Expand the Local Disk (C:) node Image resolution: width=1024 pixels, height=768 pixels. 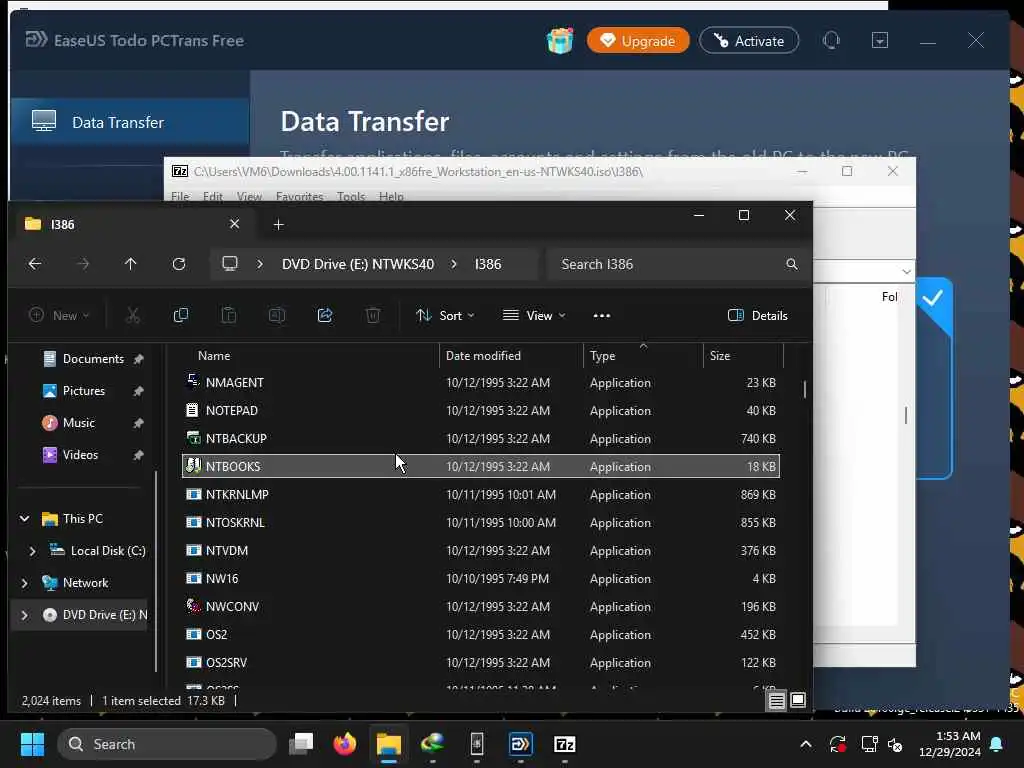[33, 551]
